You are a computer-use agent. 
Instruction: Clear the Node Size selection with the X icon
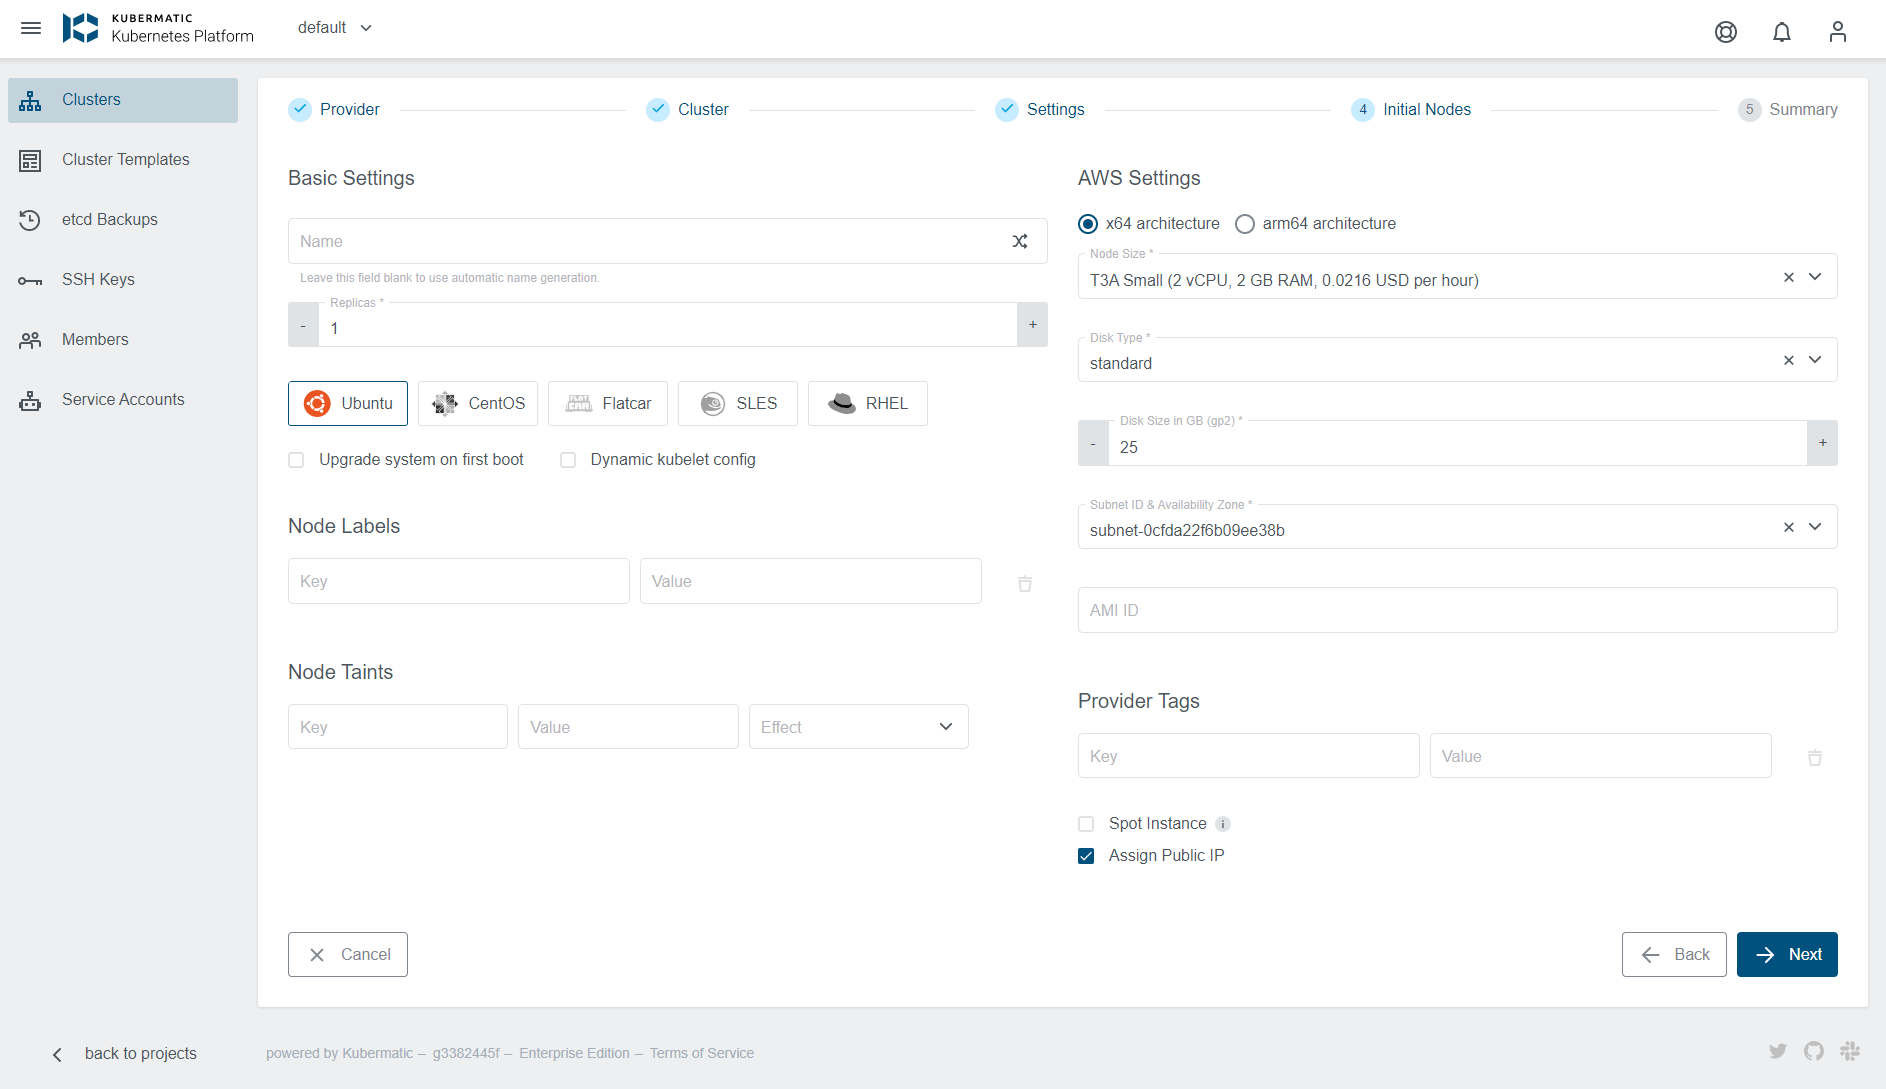coord(1789,277)
